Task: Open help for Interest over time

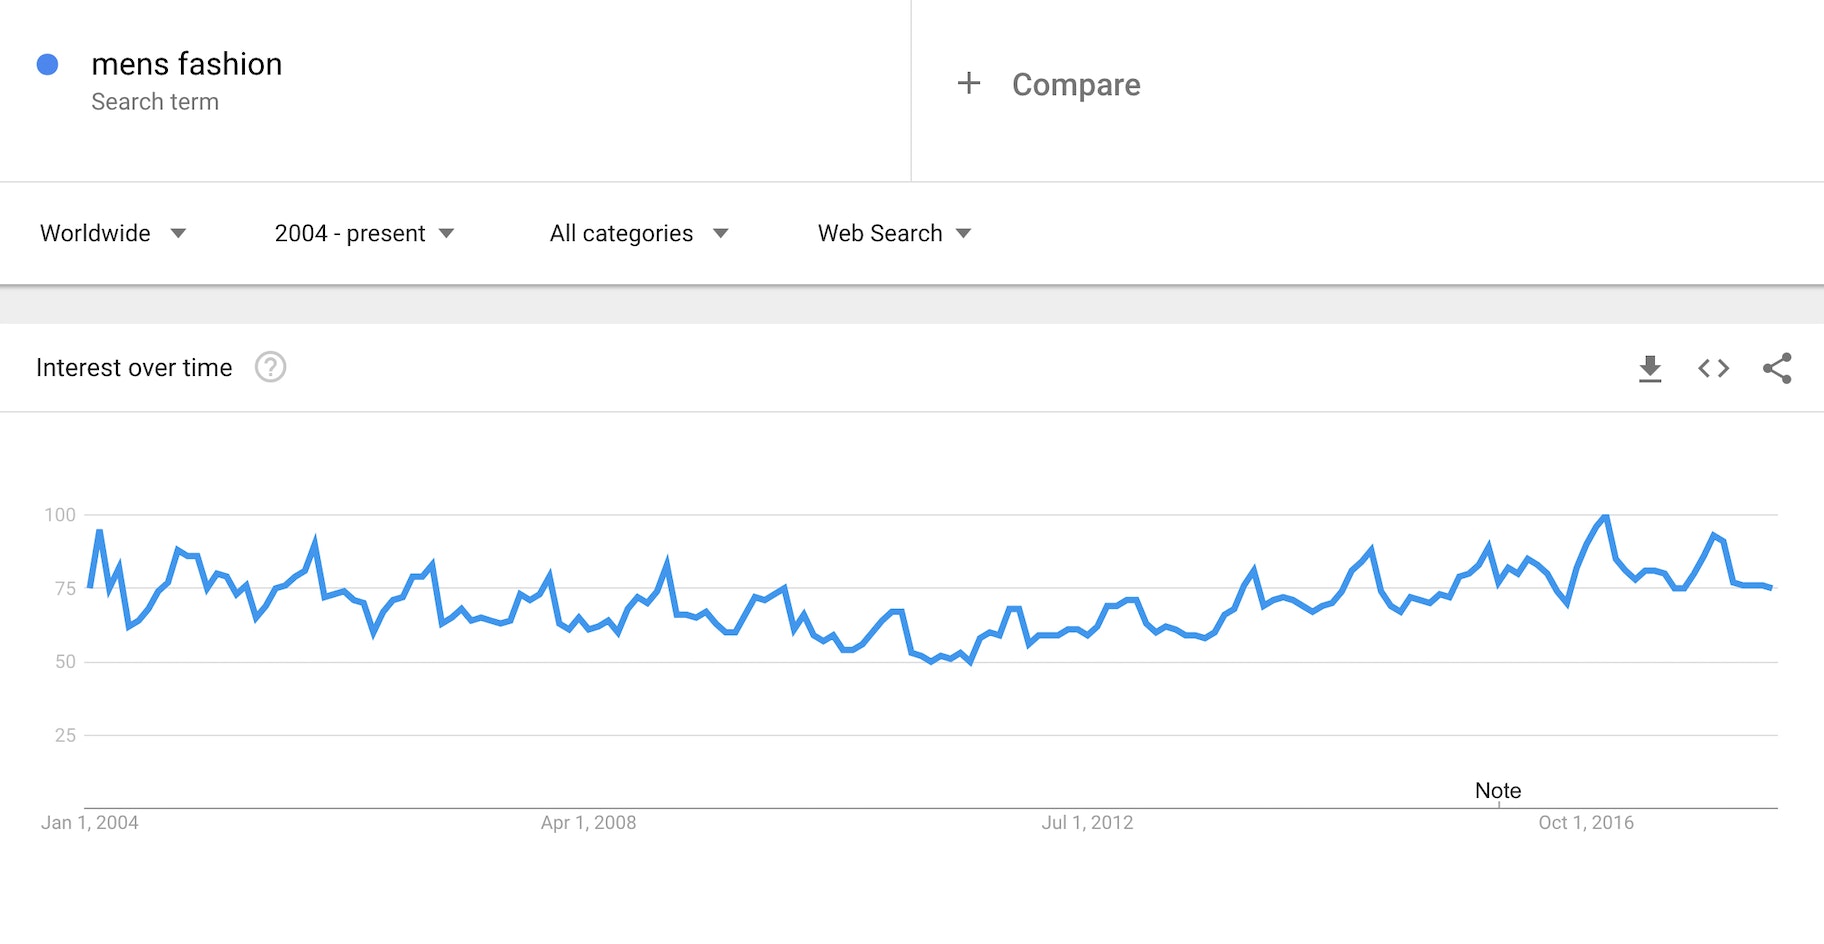Action: click(x=270, y=367)
